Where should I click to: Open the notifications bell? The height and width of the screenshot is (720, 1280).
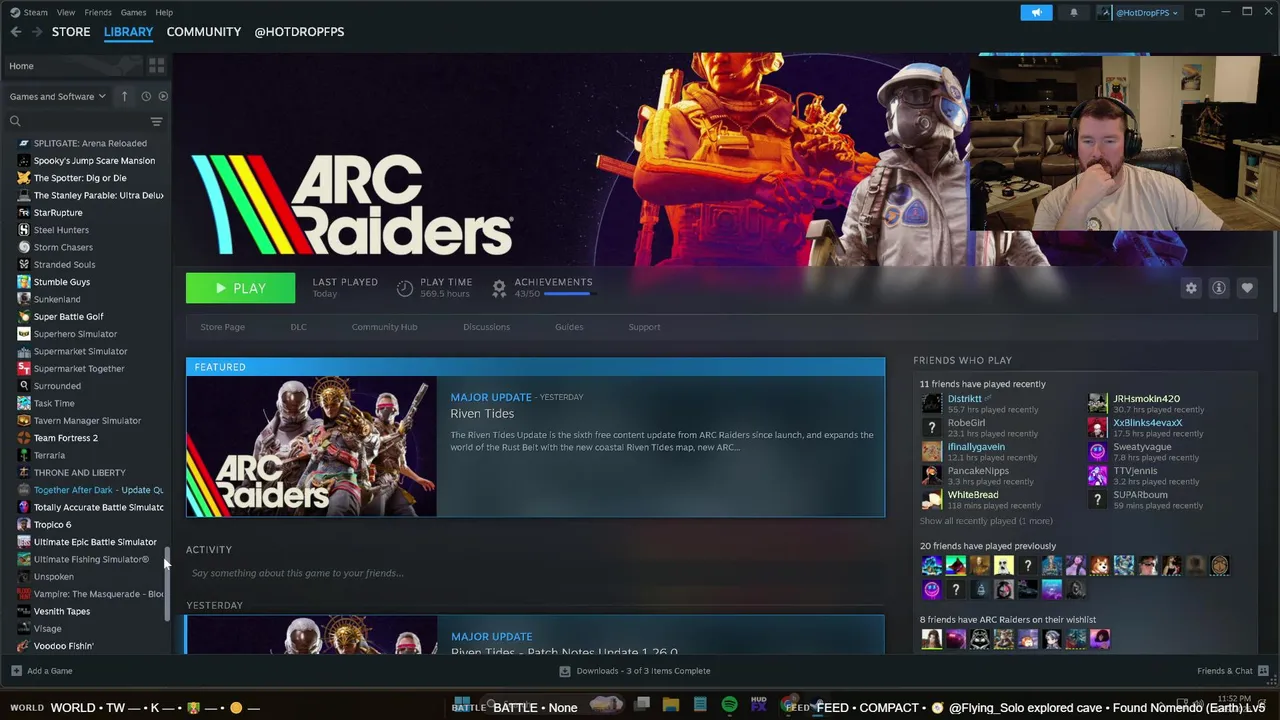click(x=1074, y=12)
